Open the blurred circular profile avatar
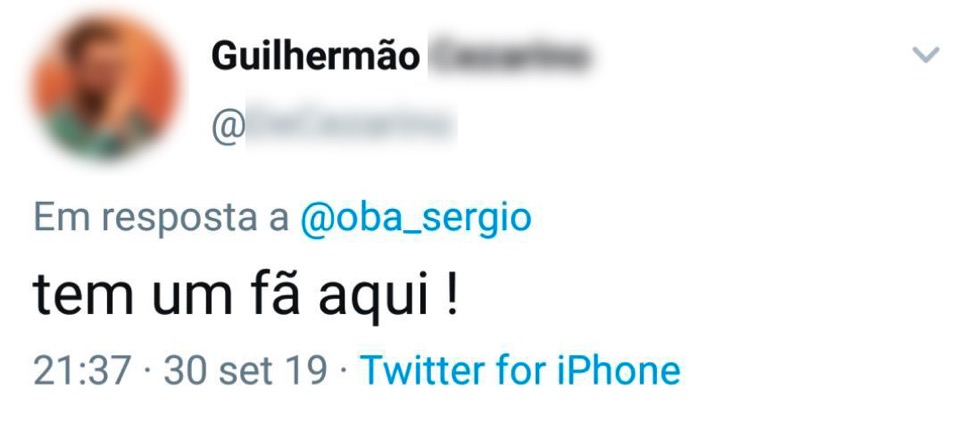This screenshot has height=423, width=972. (x=105, y=87)
